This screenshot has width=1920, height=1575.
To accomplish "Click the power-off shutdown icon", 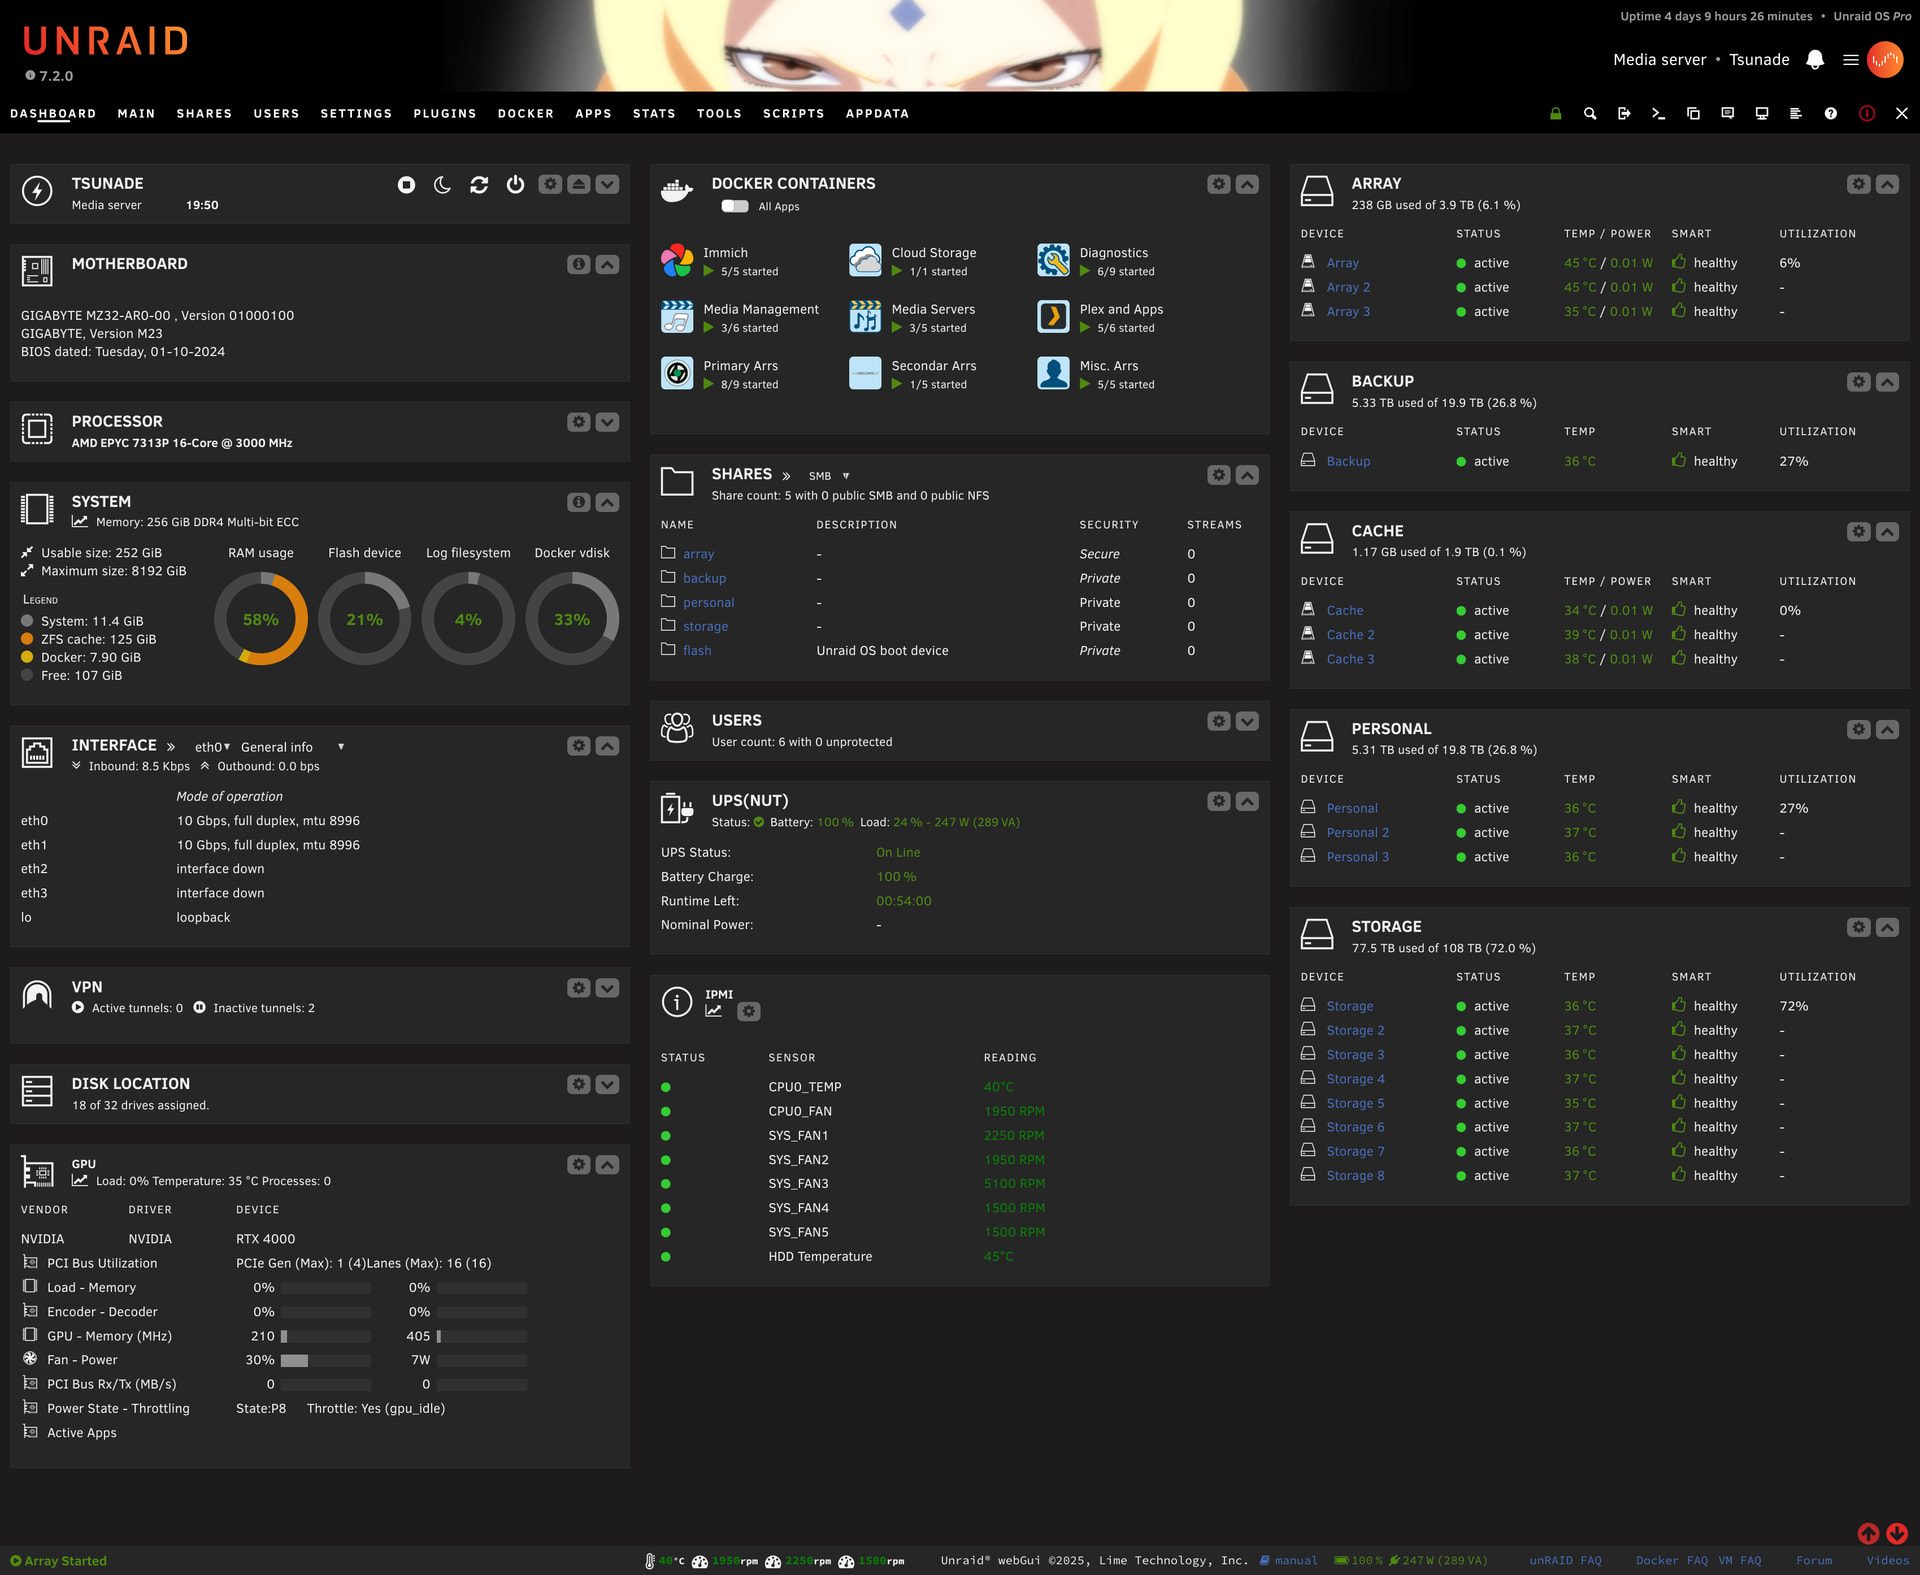I will tap(515, 185).
